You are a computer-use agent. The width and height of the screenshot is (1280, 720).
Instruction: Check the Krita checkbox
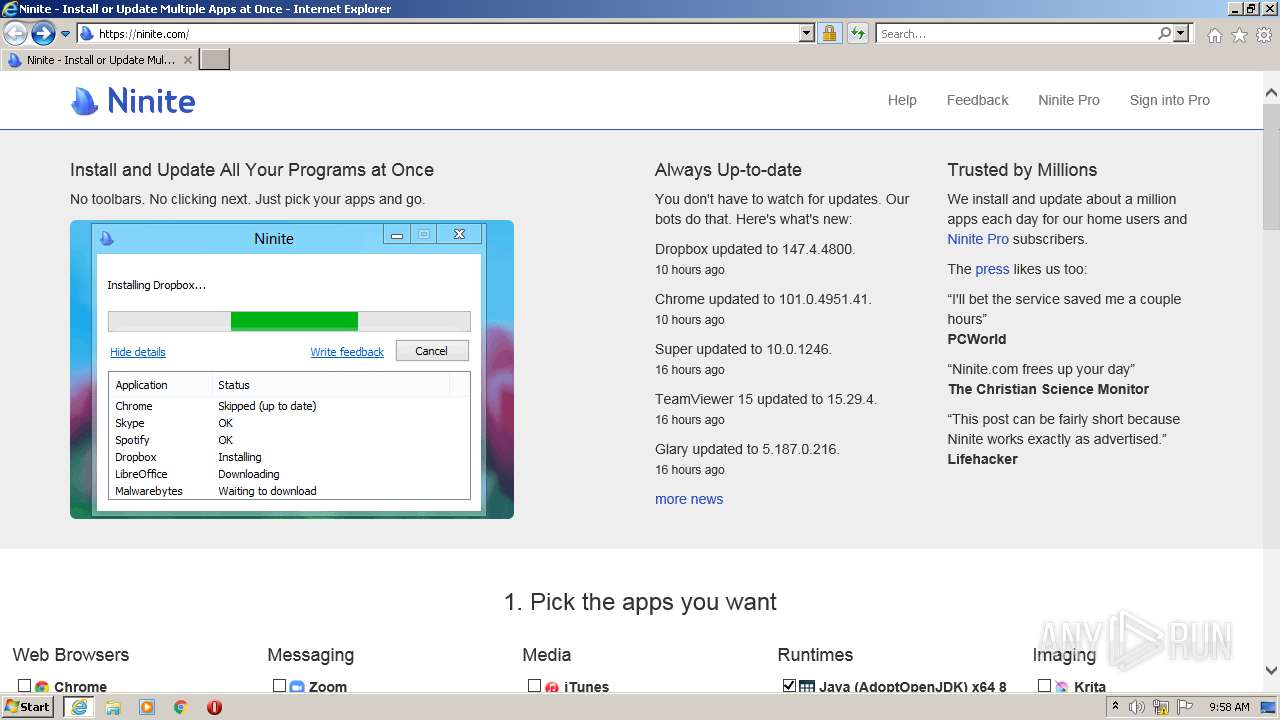tap(1045, 686)
